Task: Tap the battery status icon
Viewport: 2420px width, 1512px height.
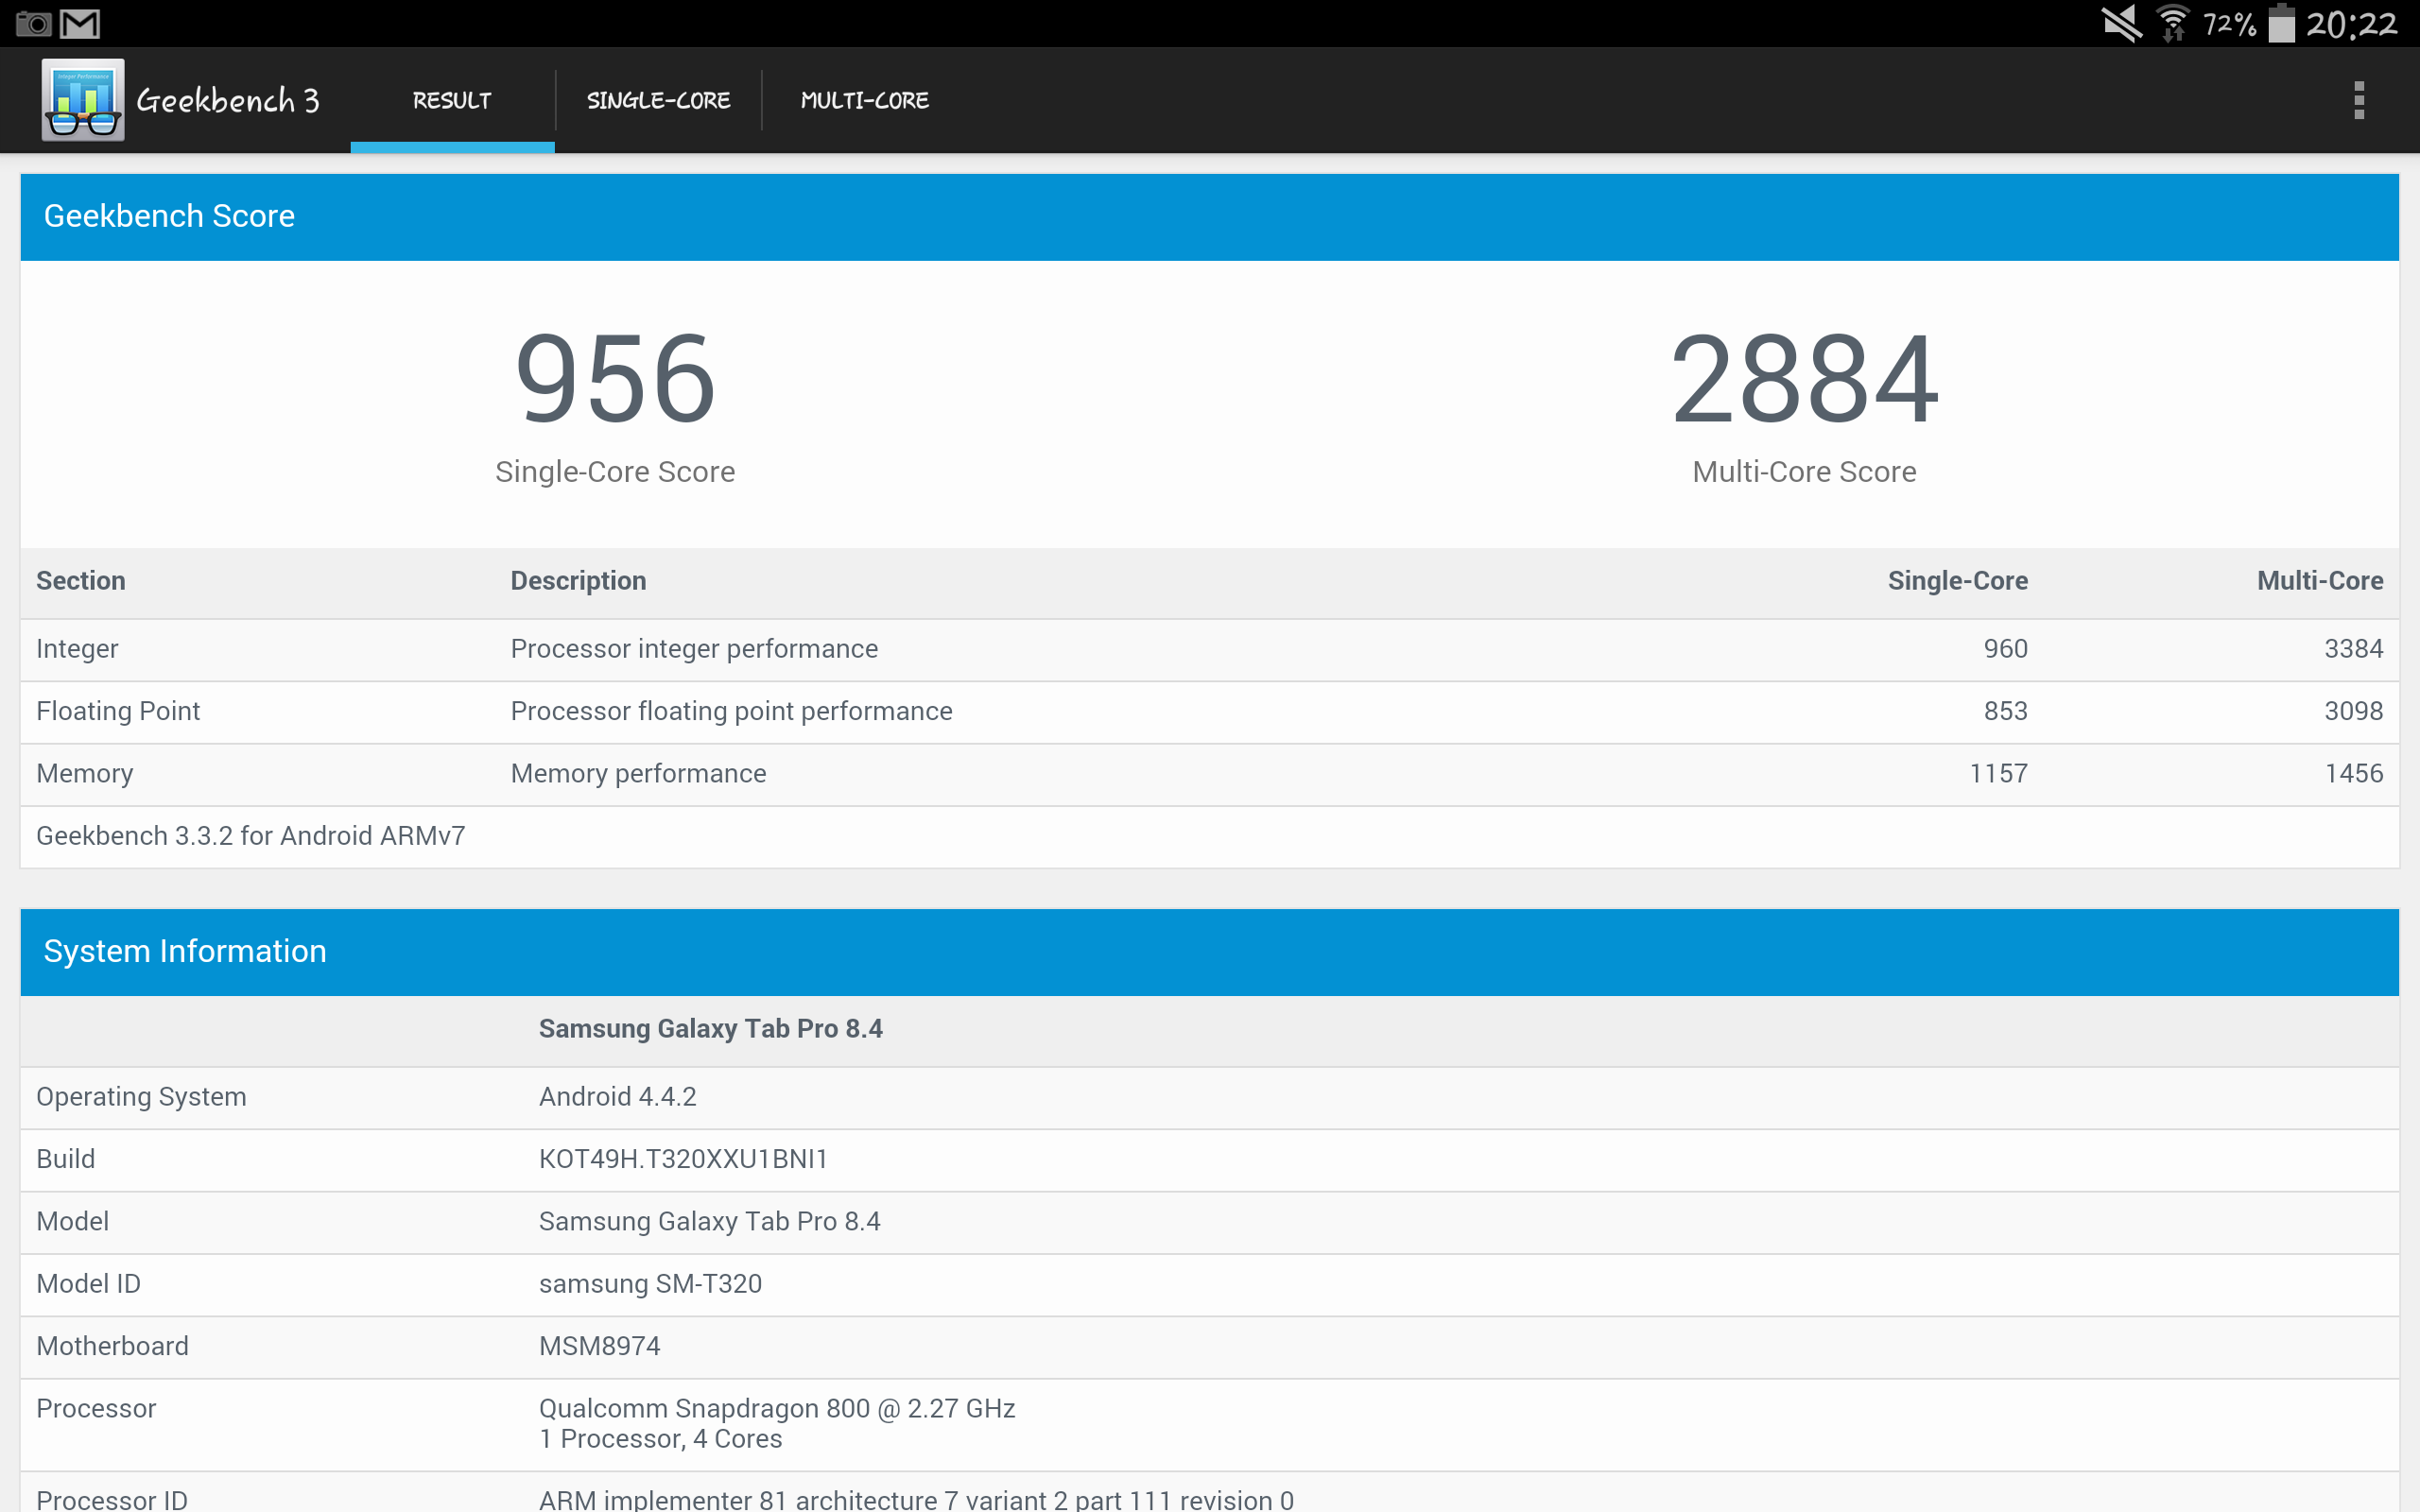Action: [x=2281, y=23]
